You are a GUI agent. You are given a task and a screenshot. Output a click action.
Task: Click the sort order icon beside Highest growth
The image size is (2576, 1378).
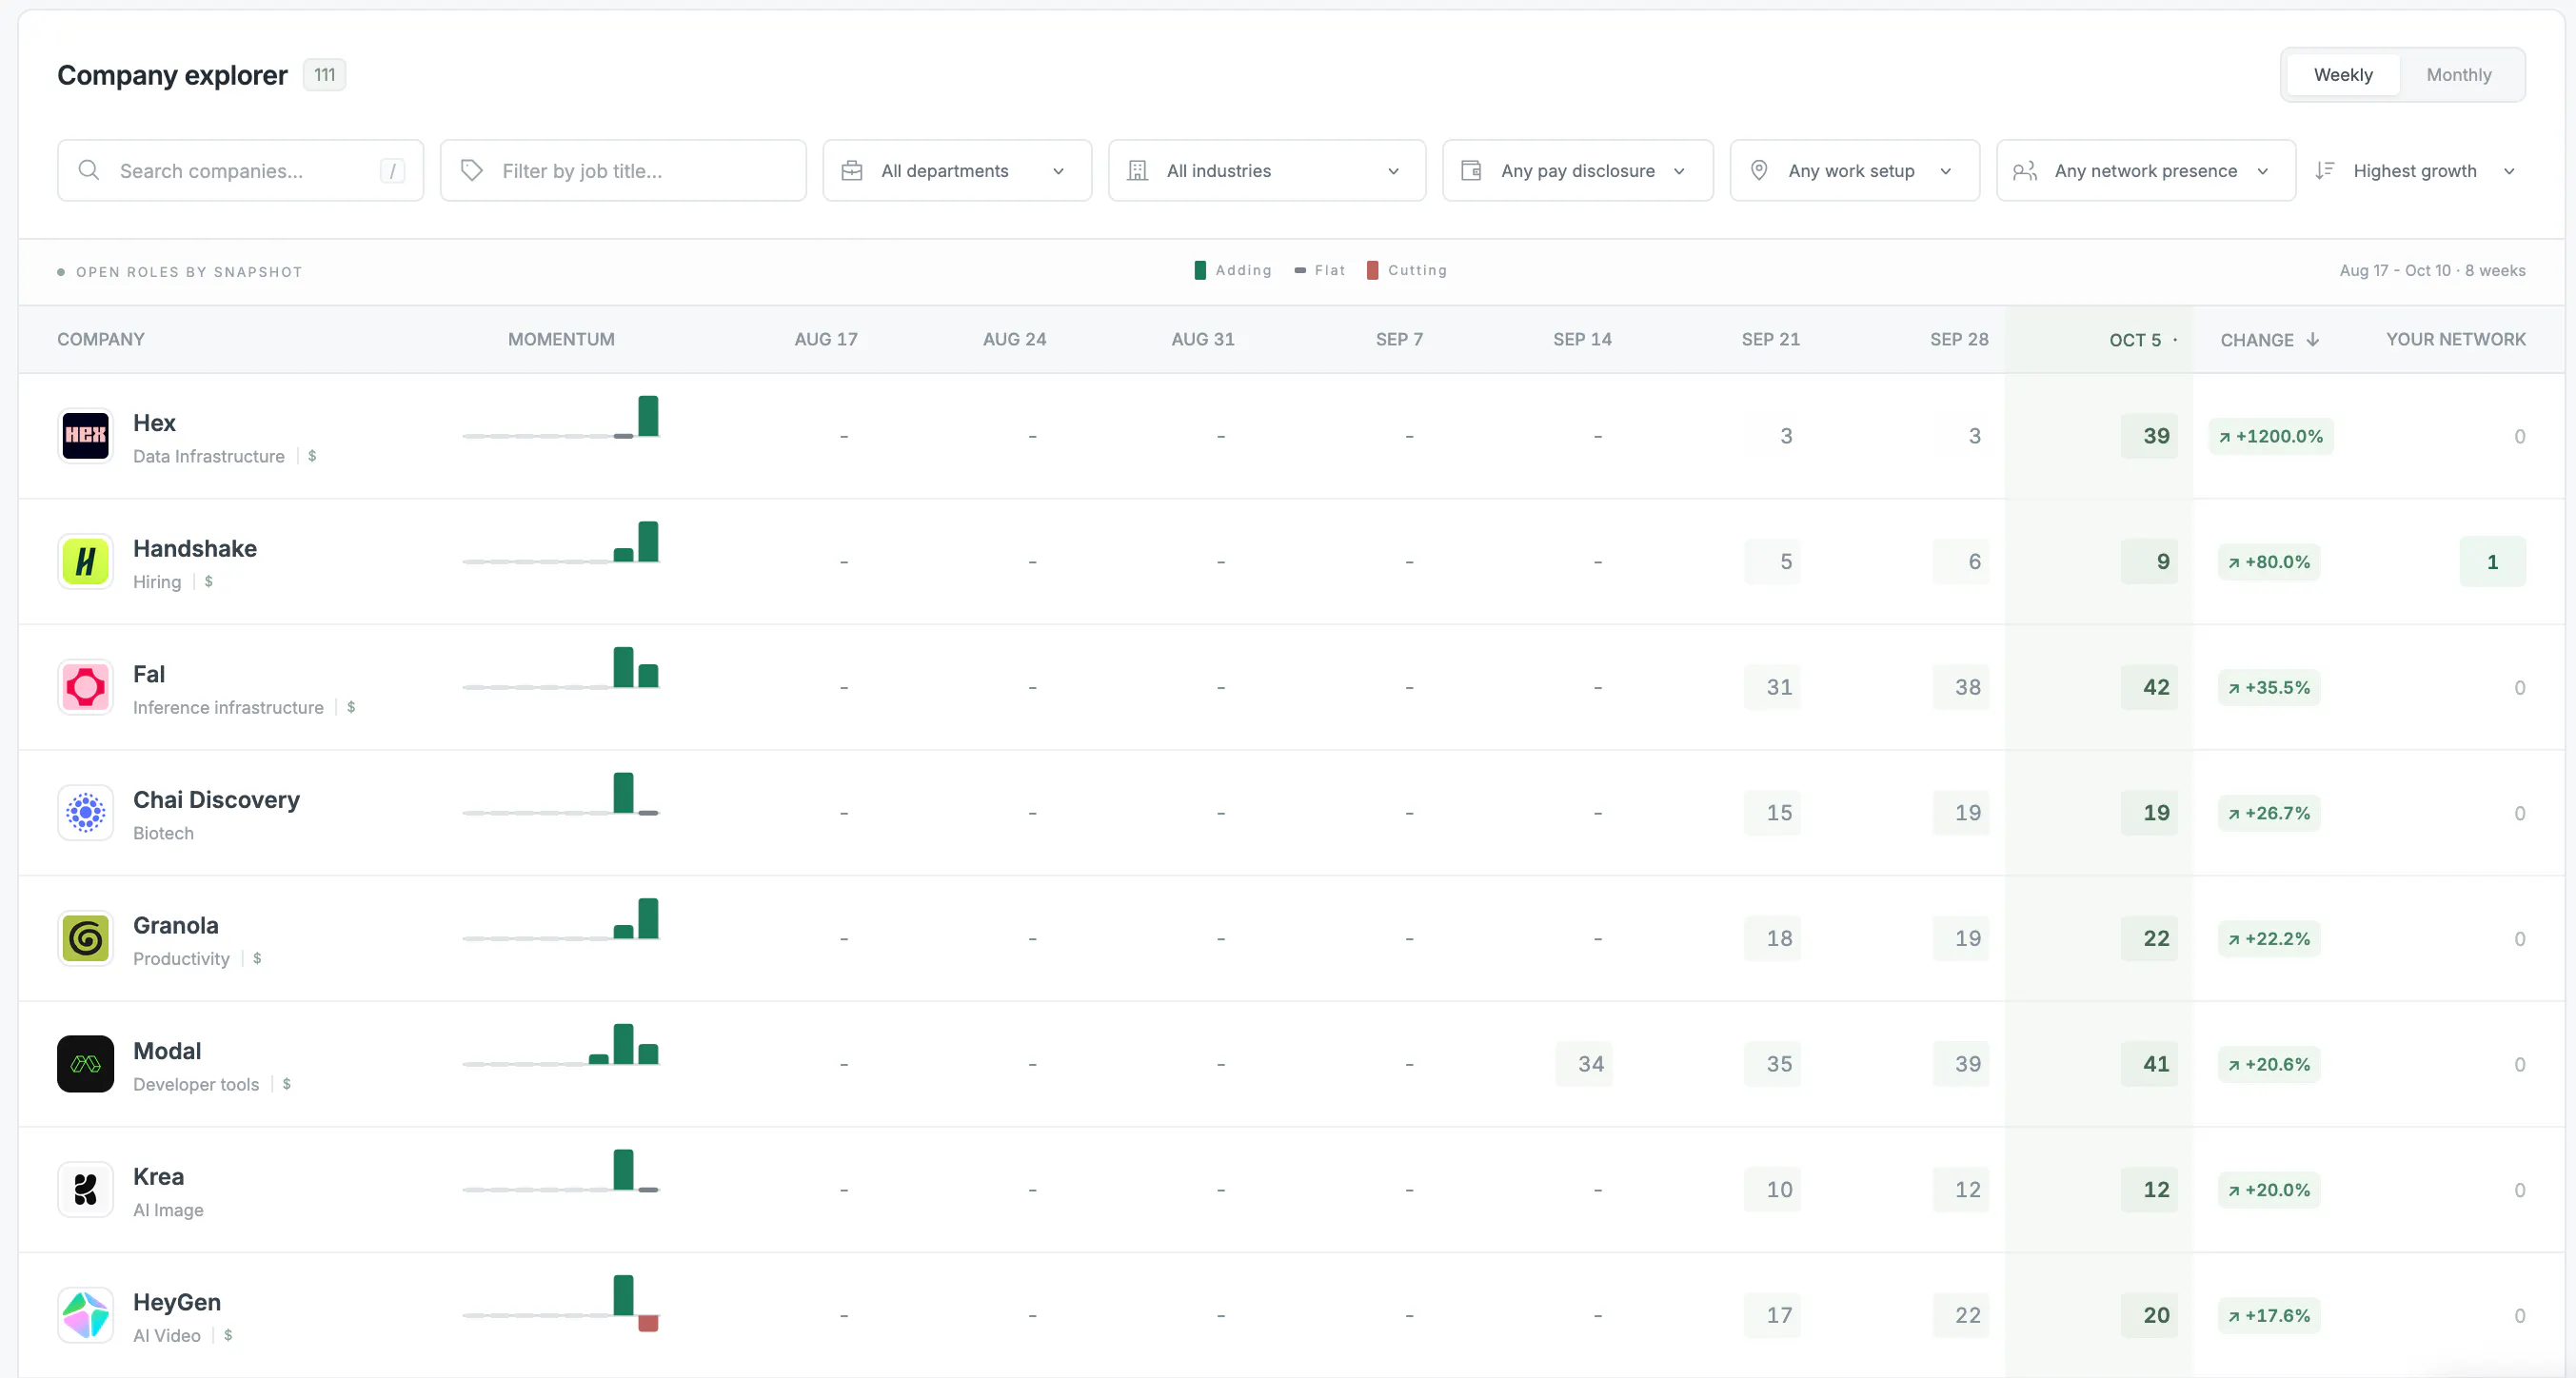click(2325, 170)
